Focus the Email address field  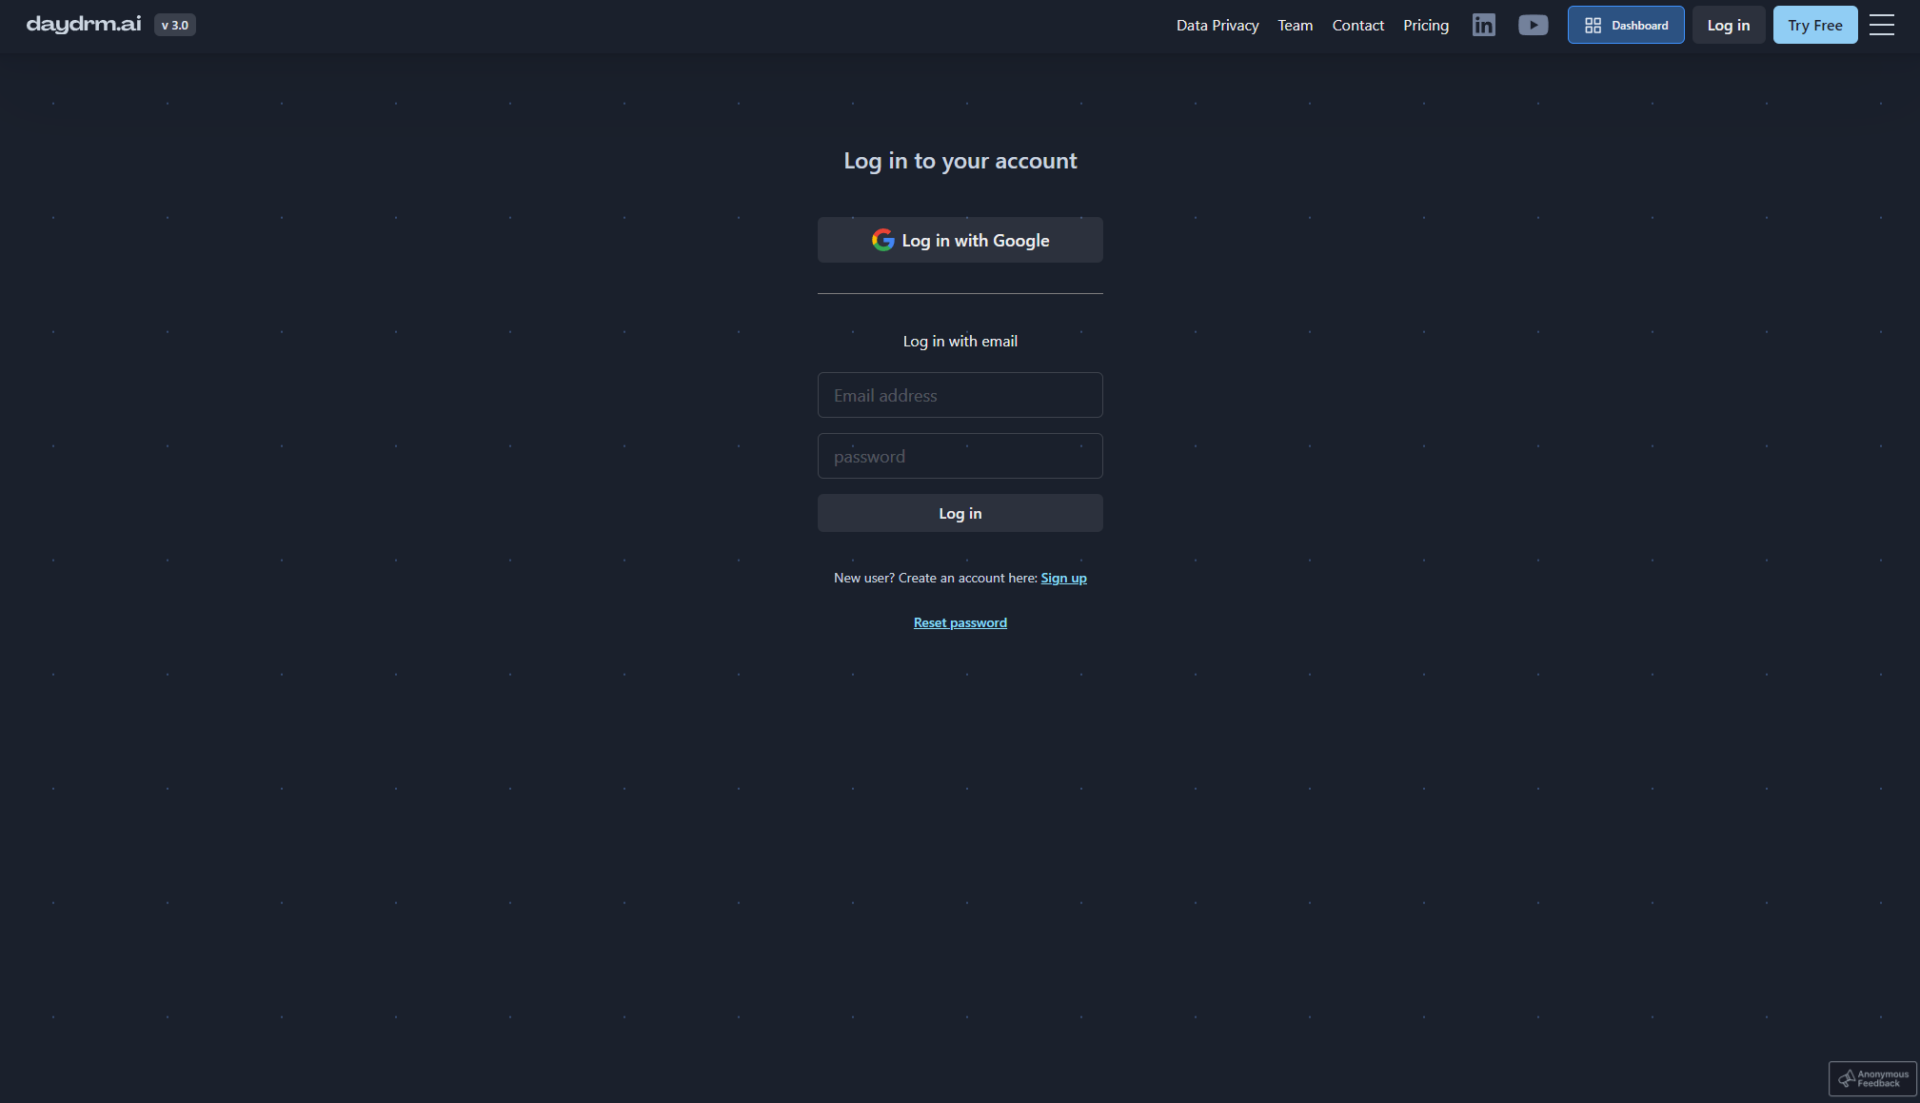[x=960, y=395]
